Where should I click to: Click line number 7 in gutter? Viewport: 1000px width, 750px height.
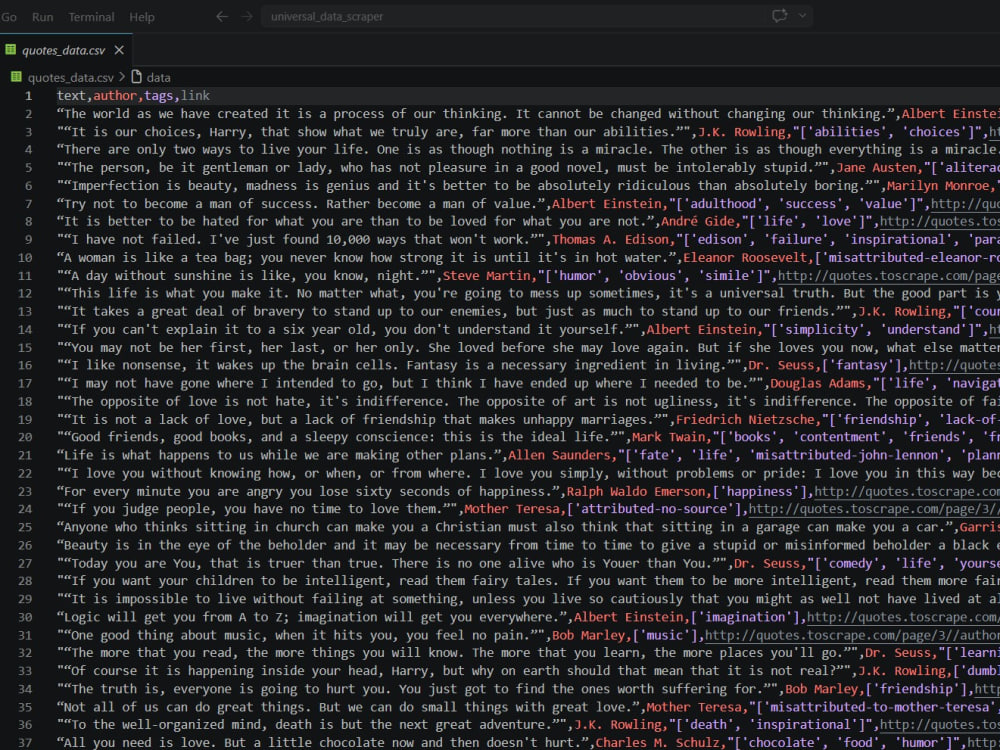click(x=28, y=203)
